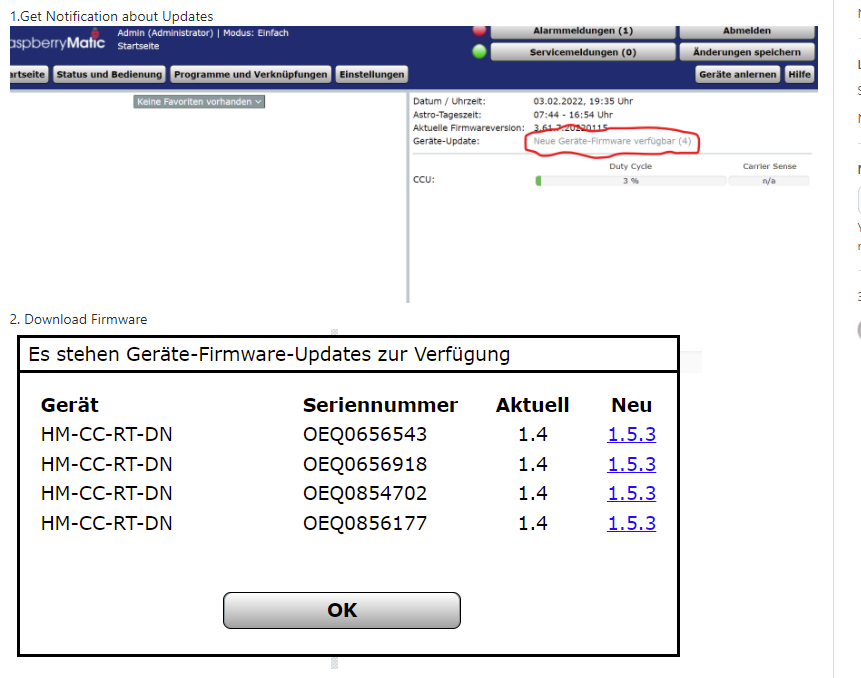This screenshot has width=861, height=678.
Task: Select serial number OEQ0854702
Action: point(365,493)
